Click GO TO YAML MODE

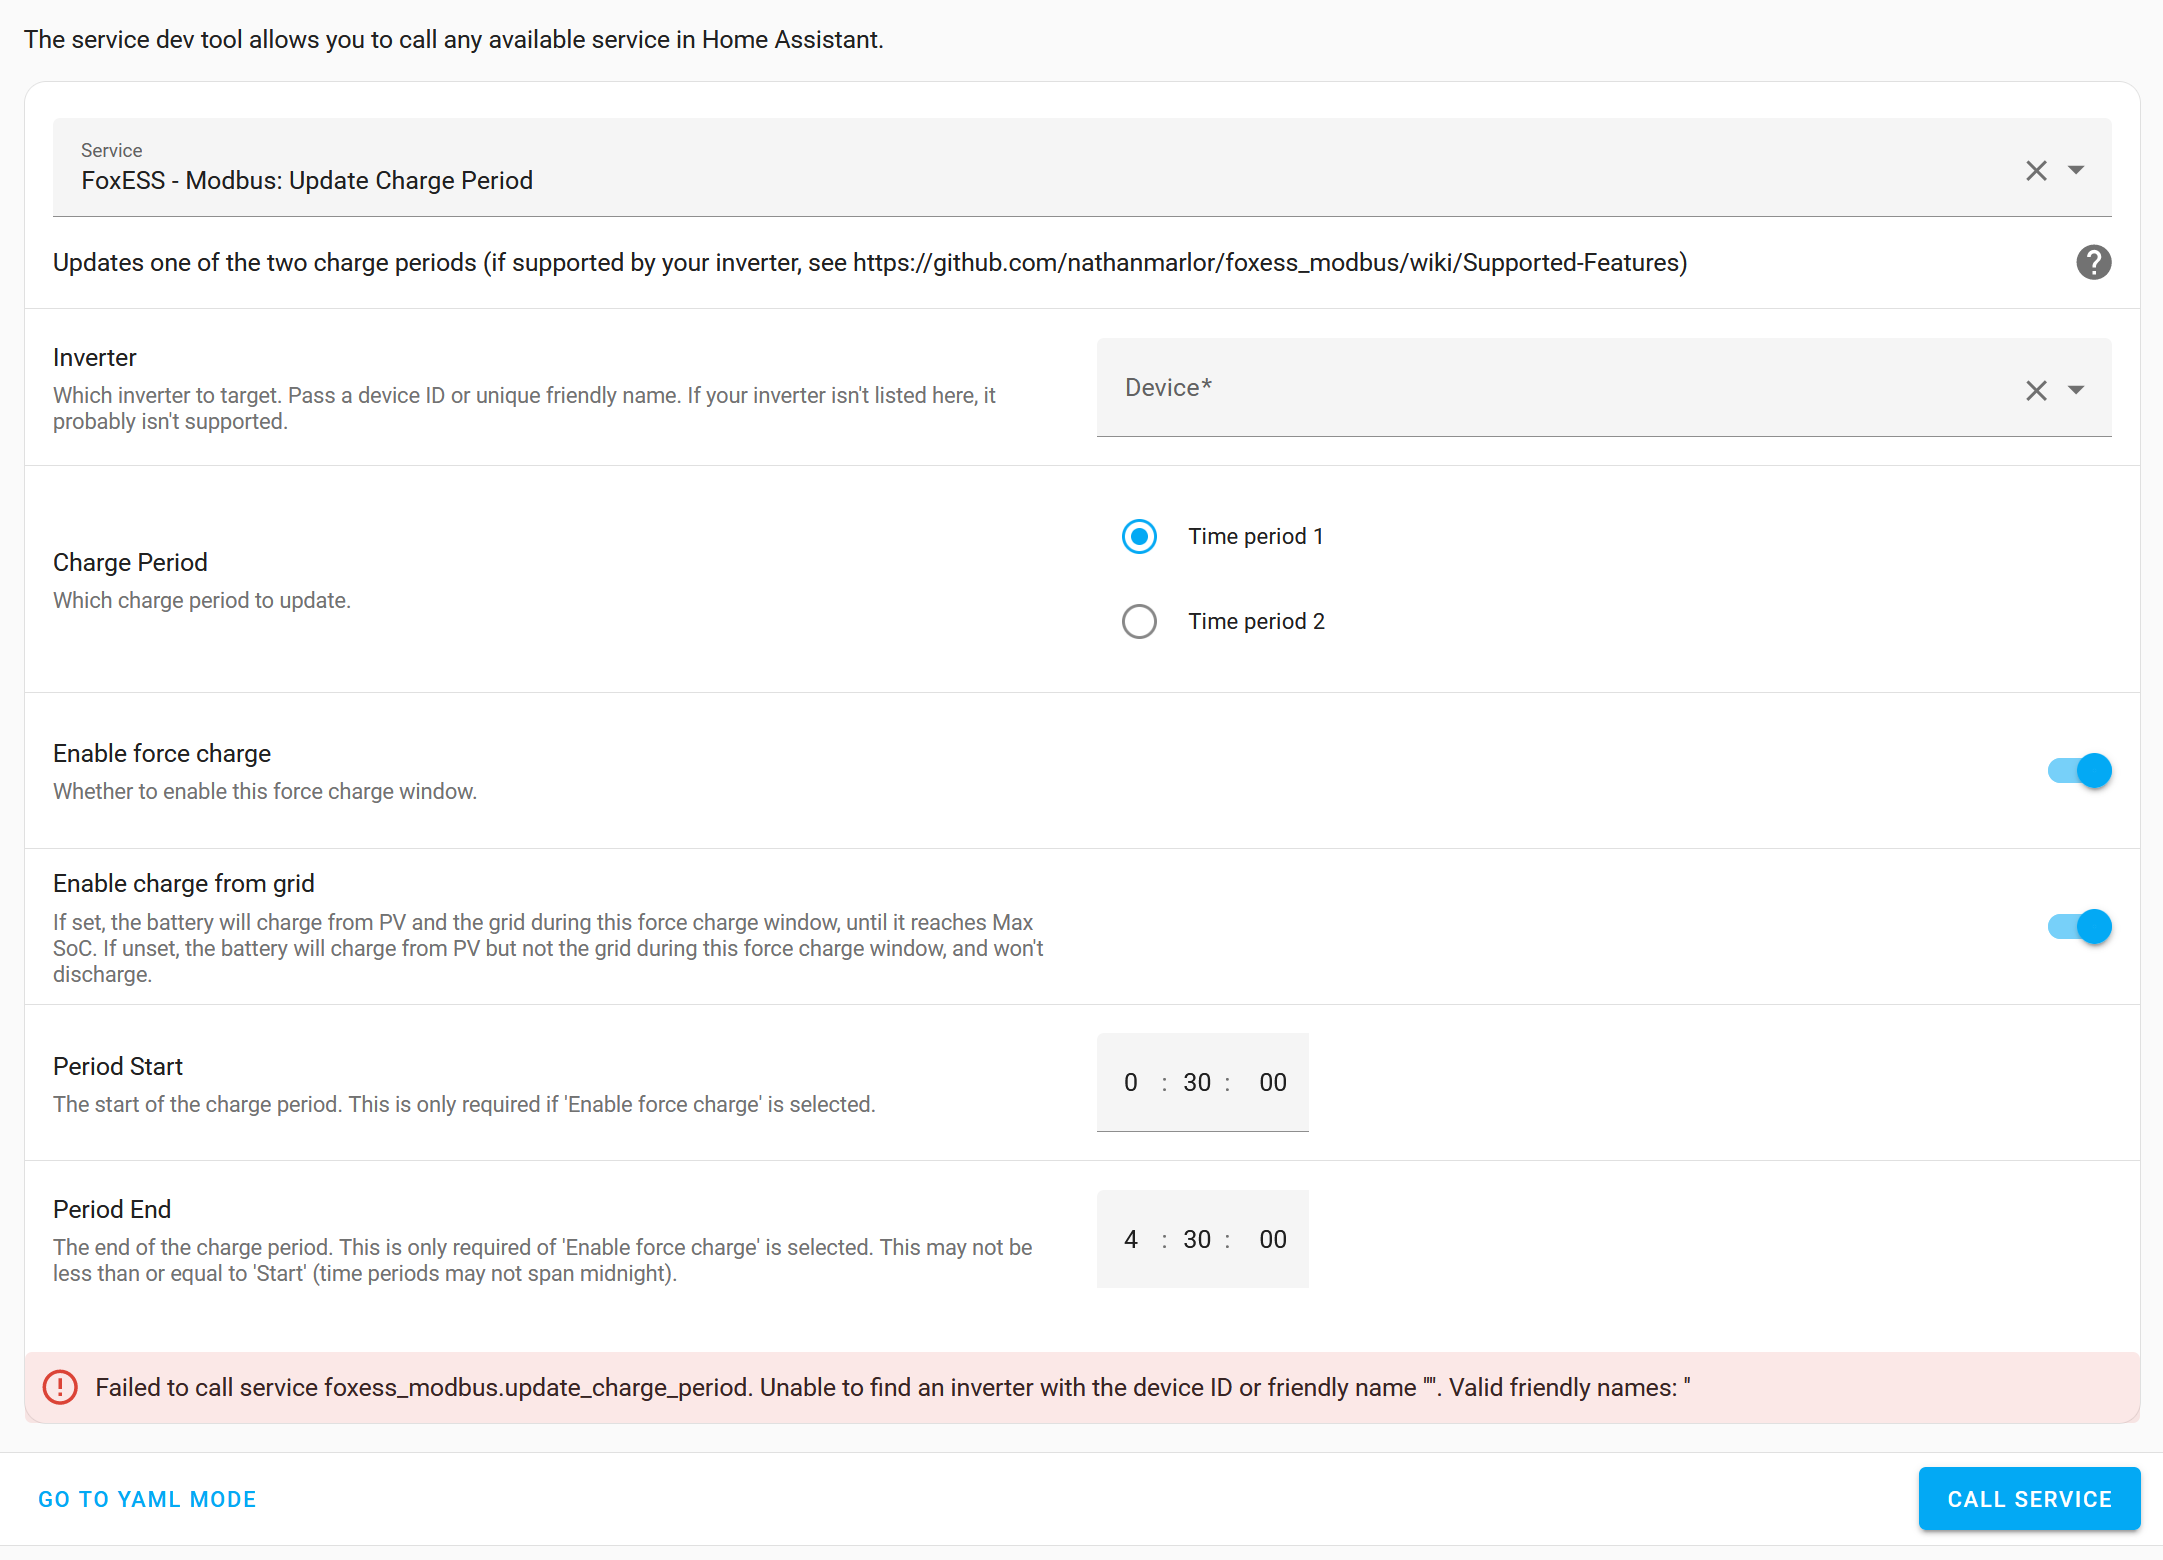tap(147, 1498)
